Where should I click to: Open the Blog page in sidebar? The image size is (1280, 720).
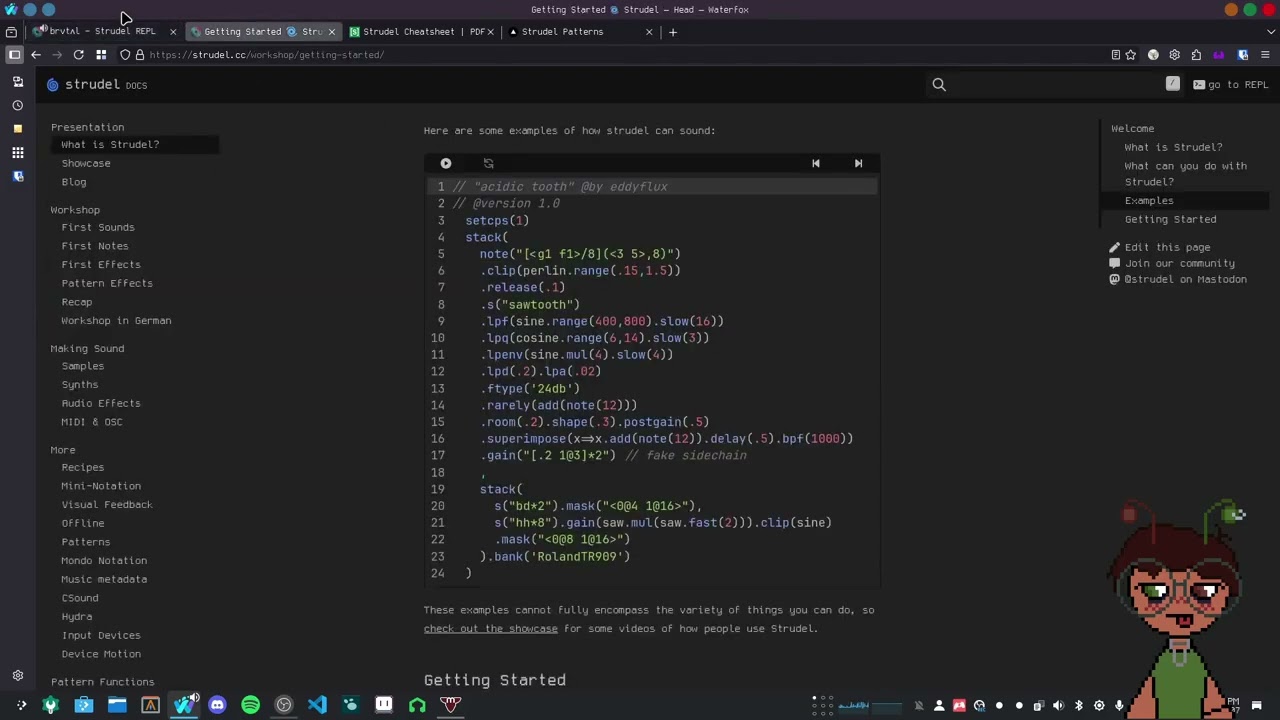pos(74,182)
